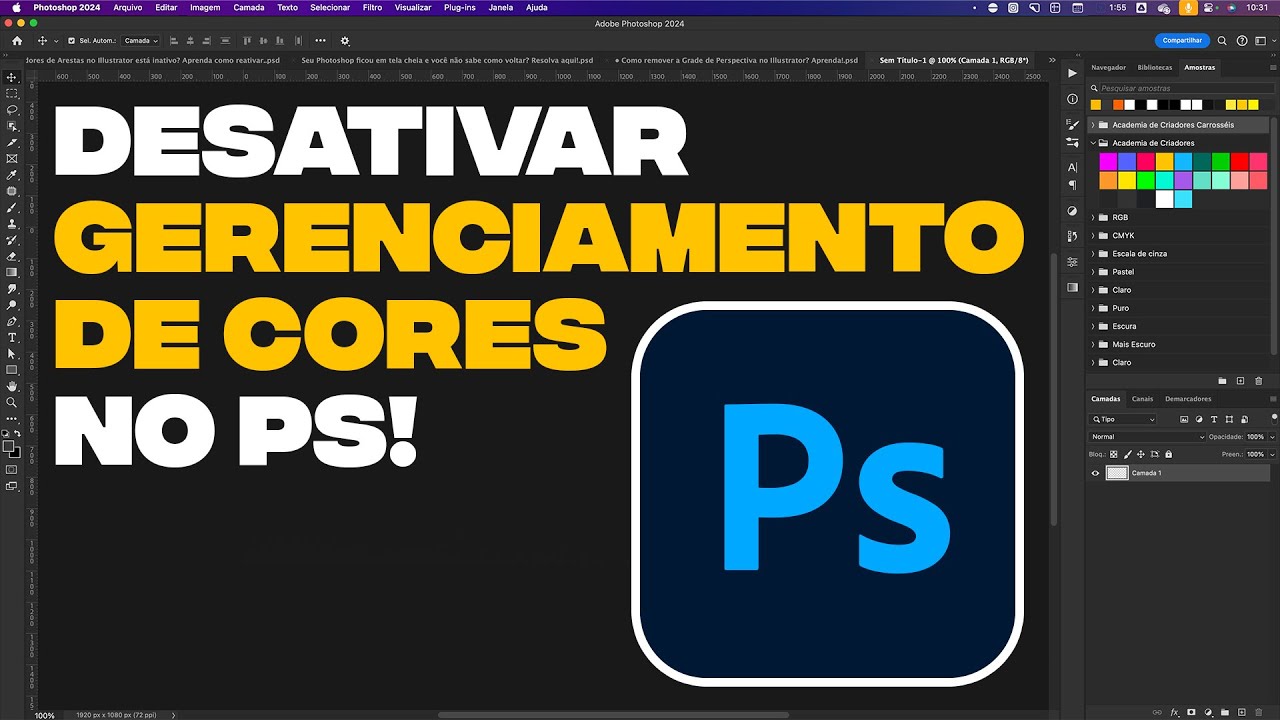1280x720 pixels.
Task: Create new adjustment layer icon
Action: [1209, 713]
